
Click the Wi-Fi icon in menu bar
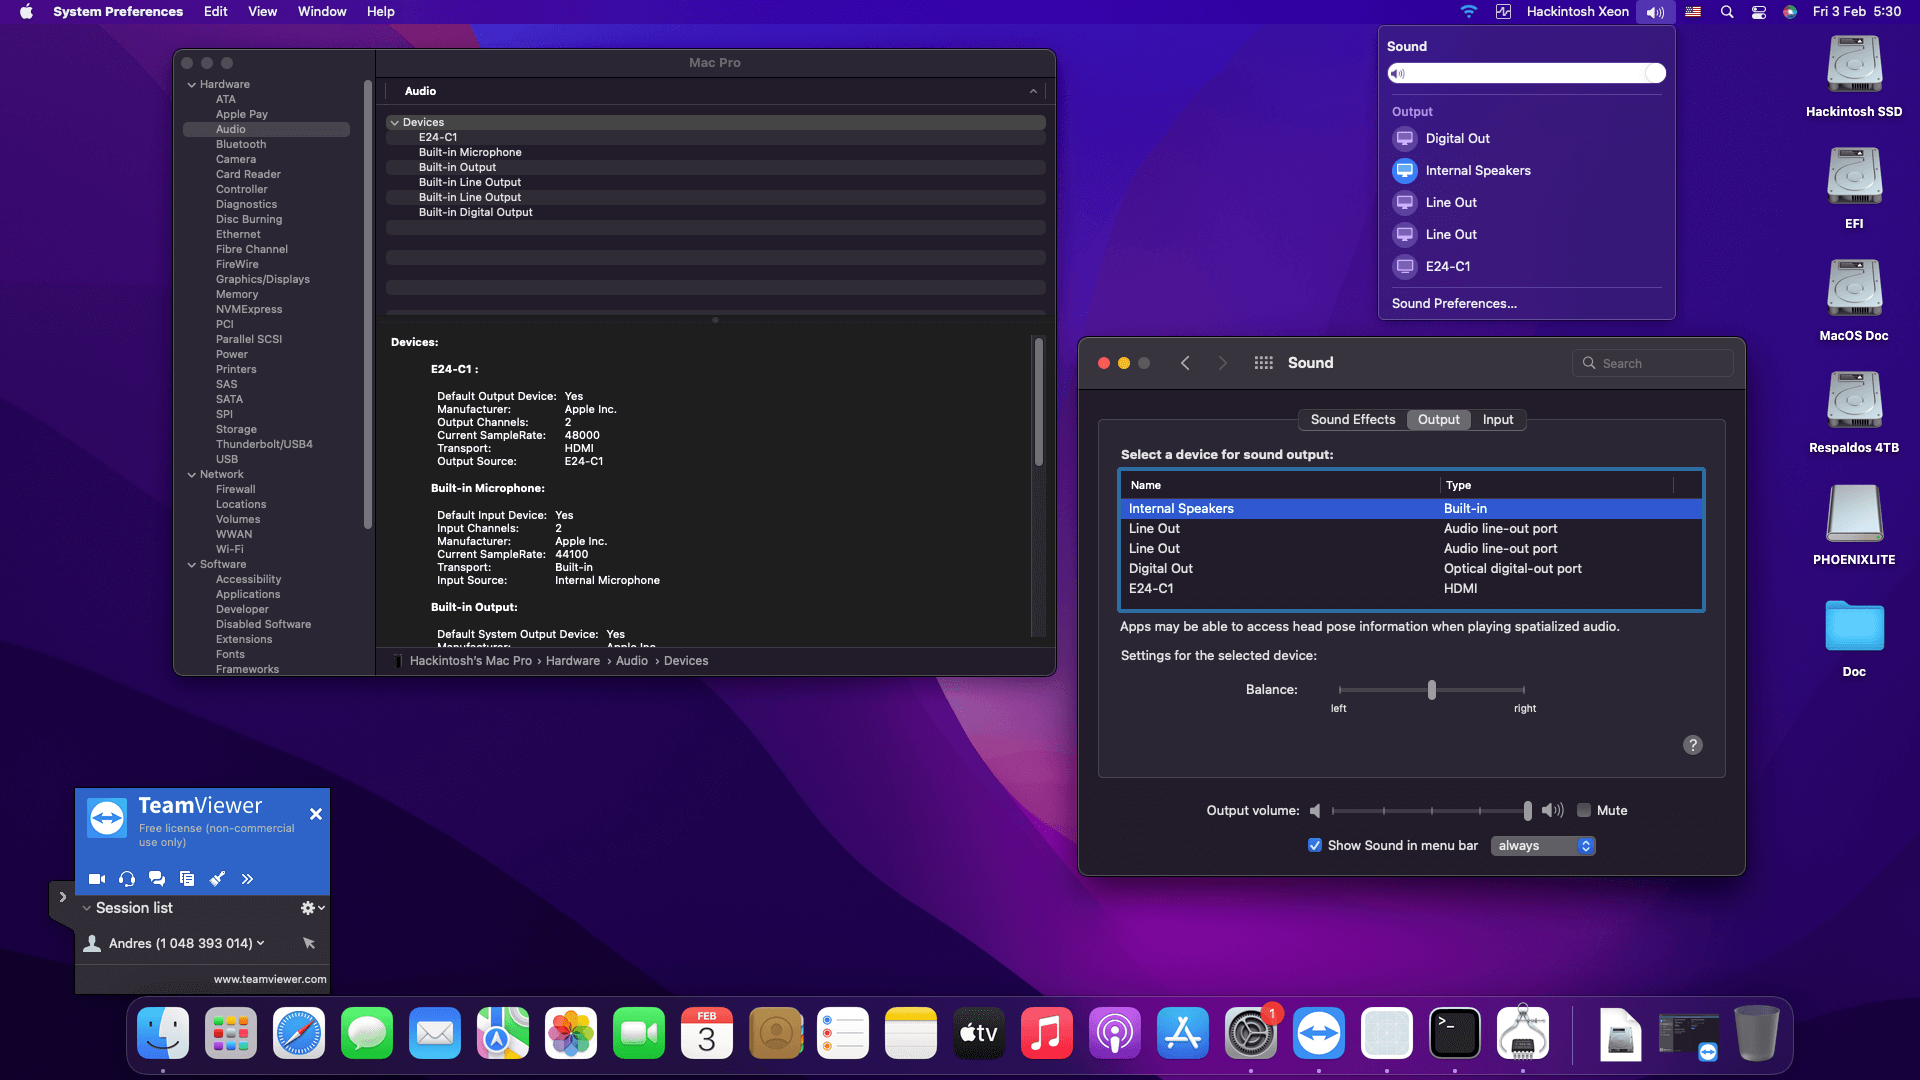click(1468, 12)
